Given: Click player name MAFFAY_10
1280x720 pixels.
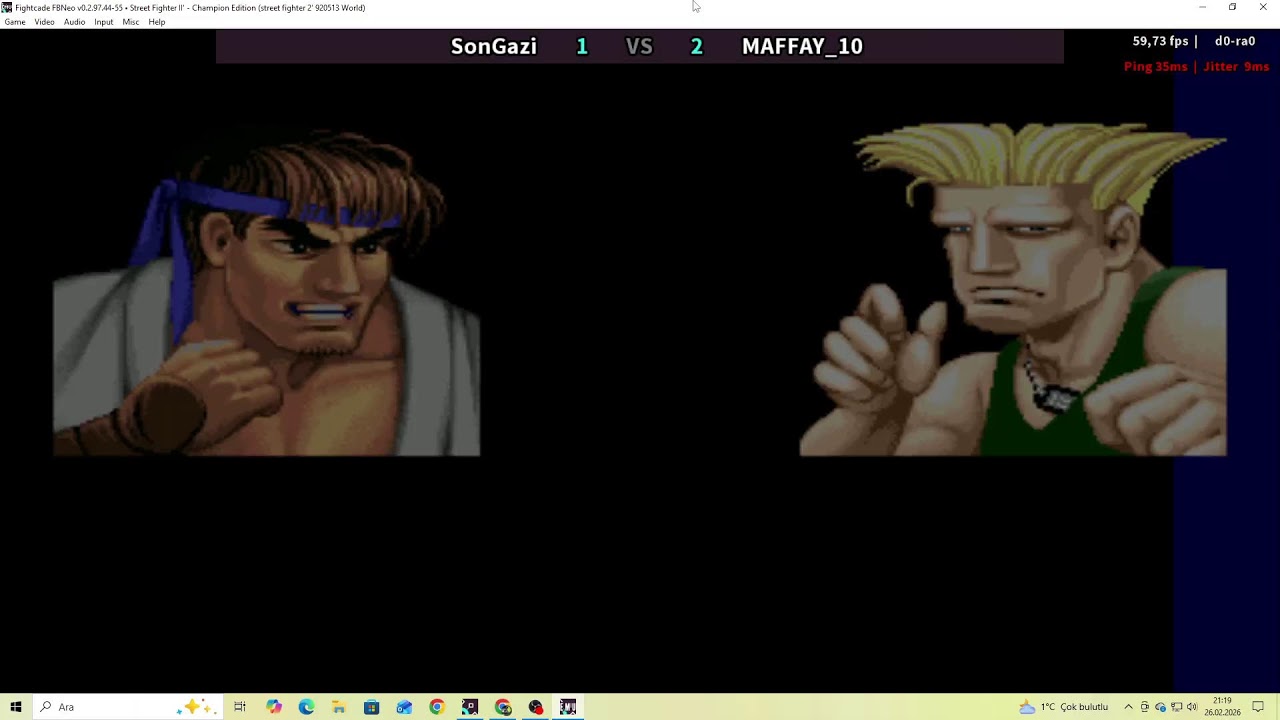Looking at the screenshot, I should click(x=802, y=46).
